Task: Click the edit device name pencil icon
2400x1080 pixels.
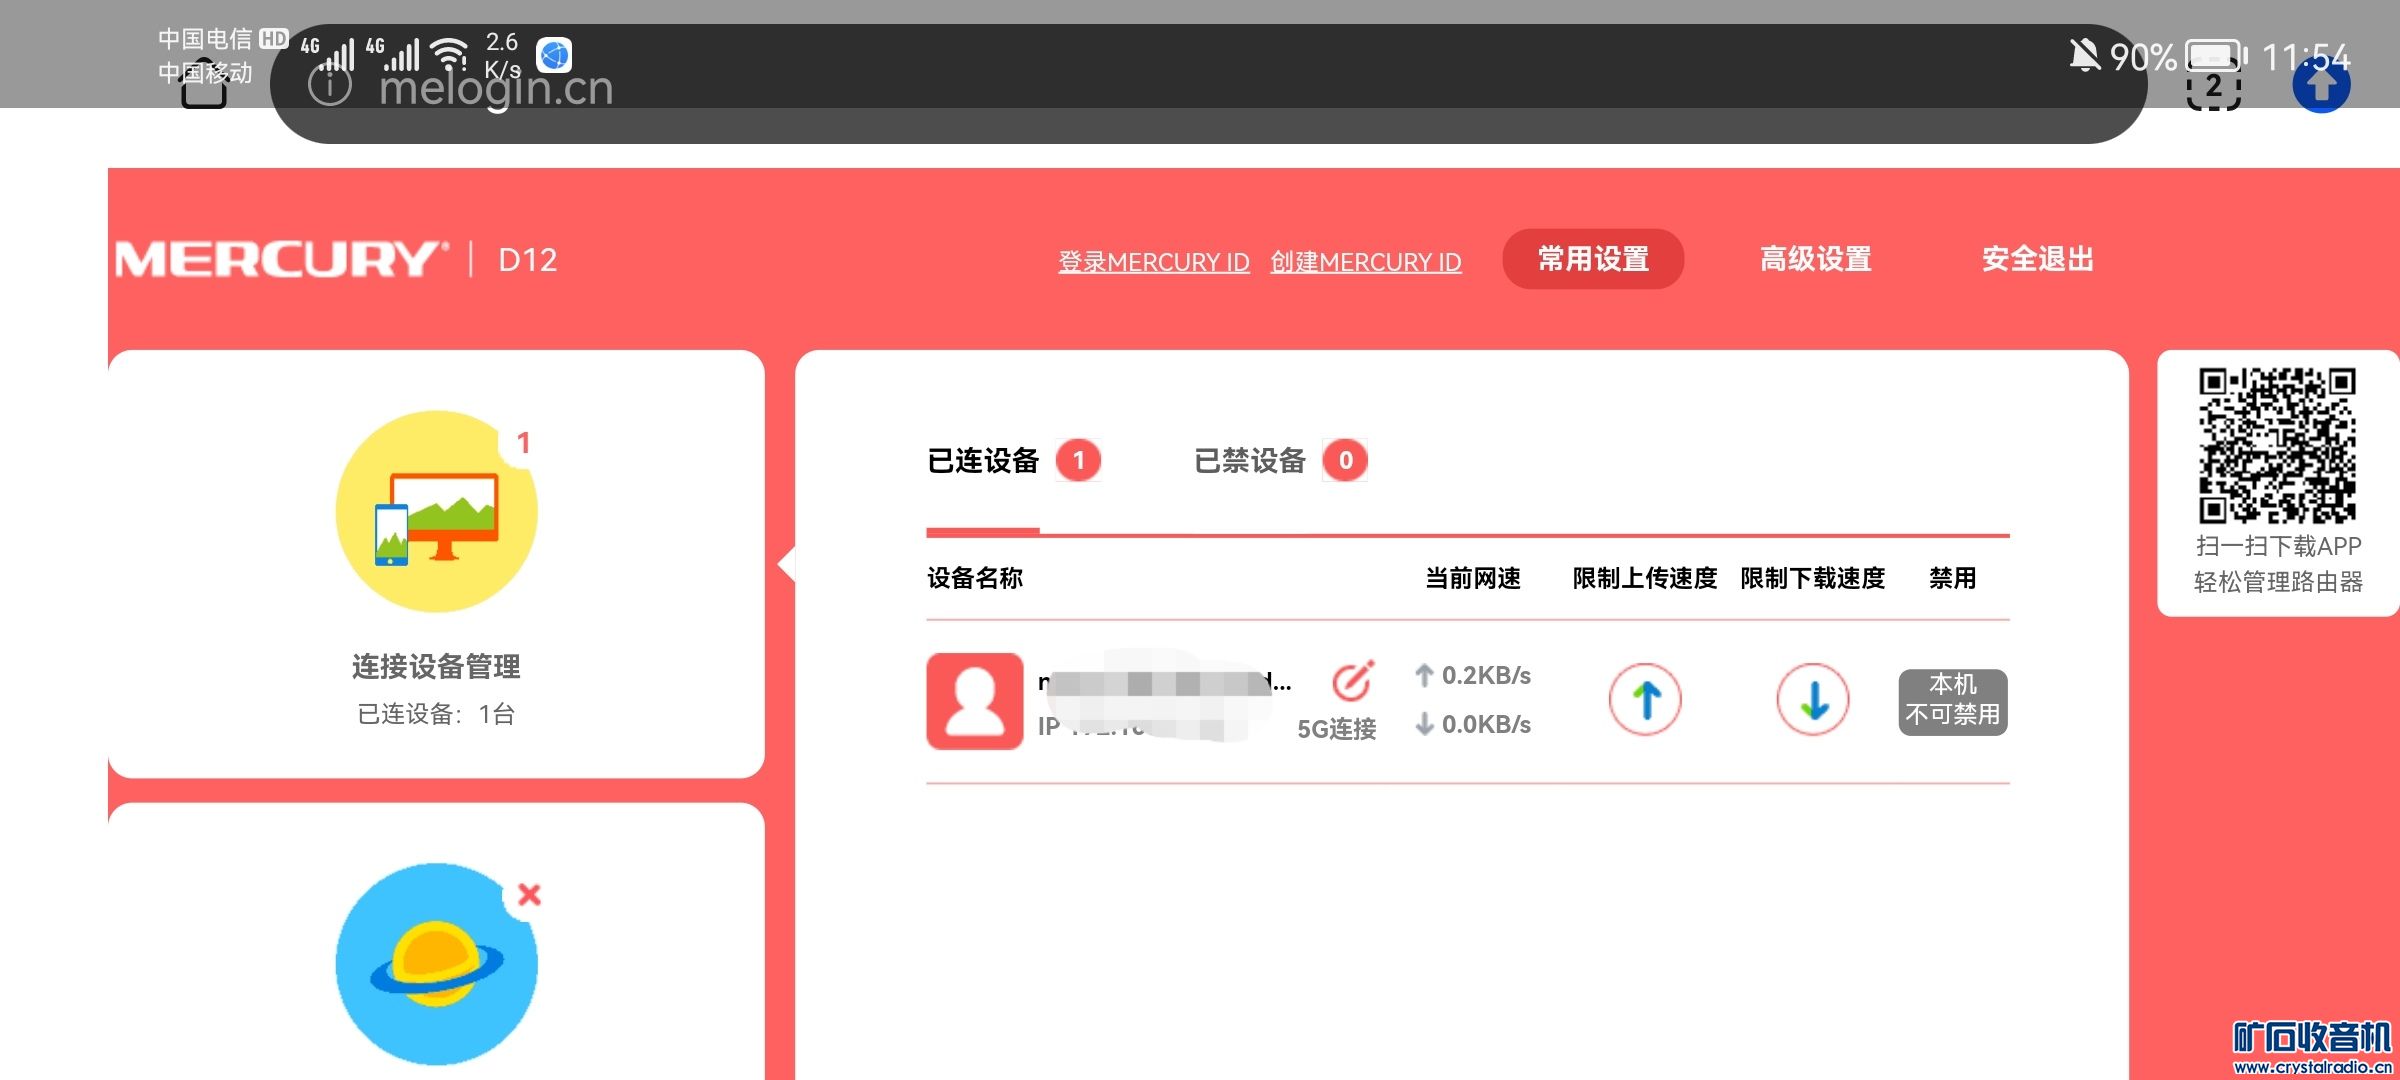Action: pos(1352,682)
